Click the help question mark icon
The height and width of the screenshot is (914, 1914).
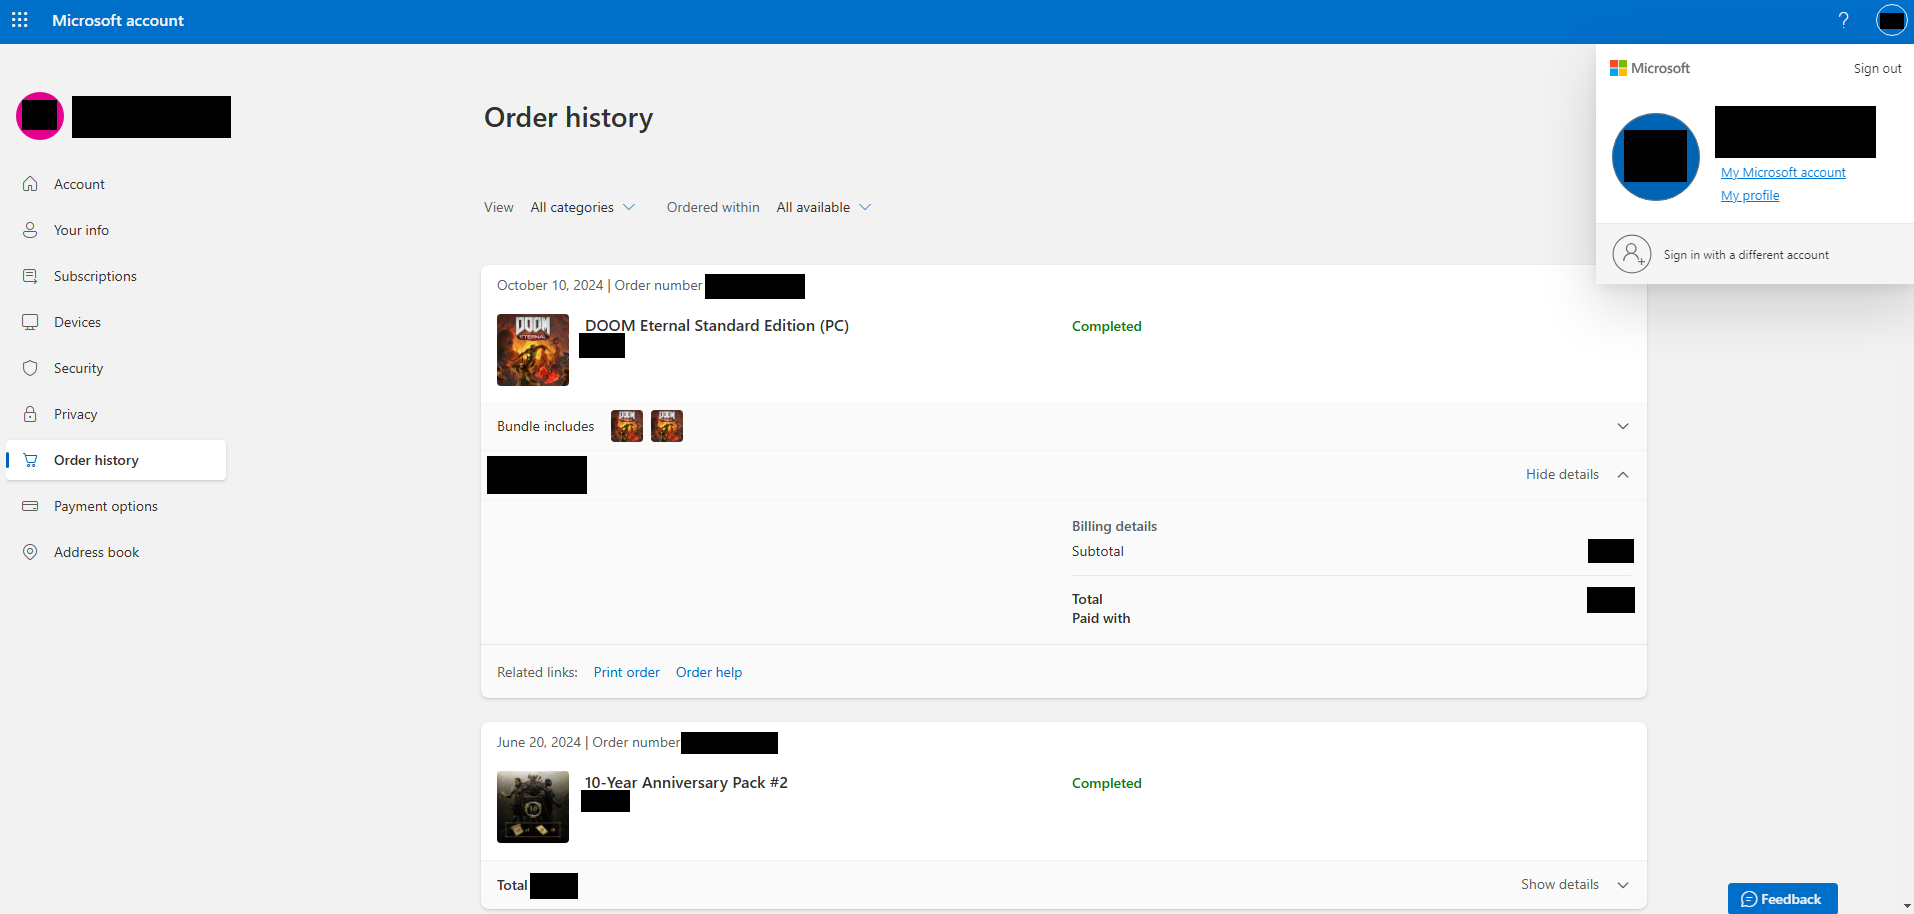[1843, 20]
